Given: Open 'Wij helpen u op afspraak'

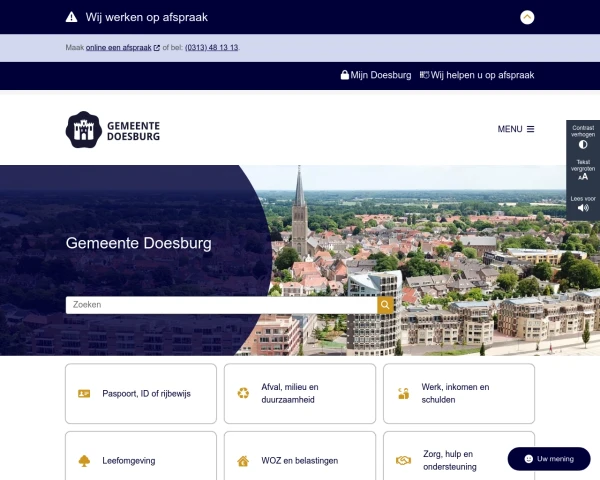Looking at the screenshot, I should coord(477,75).
